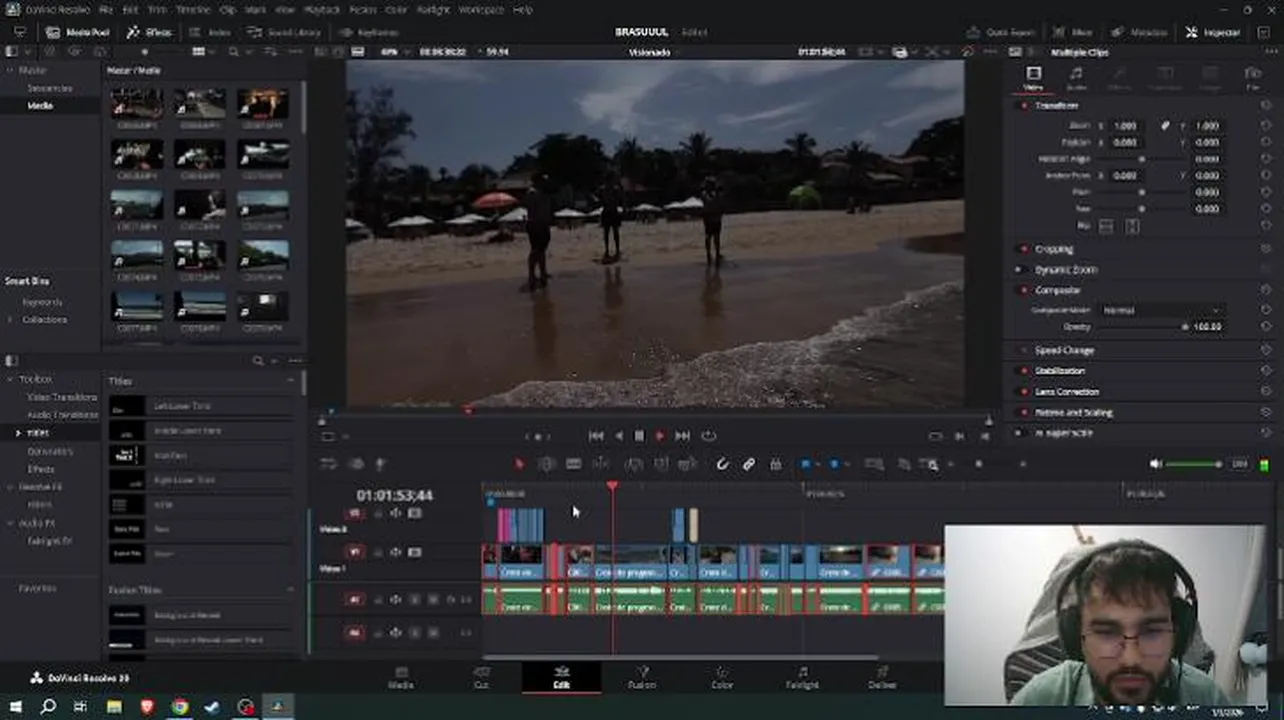Stop playback in the viewer

(x=639, y=436)
